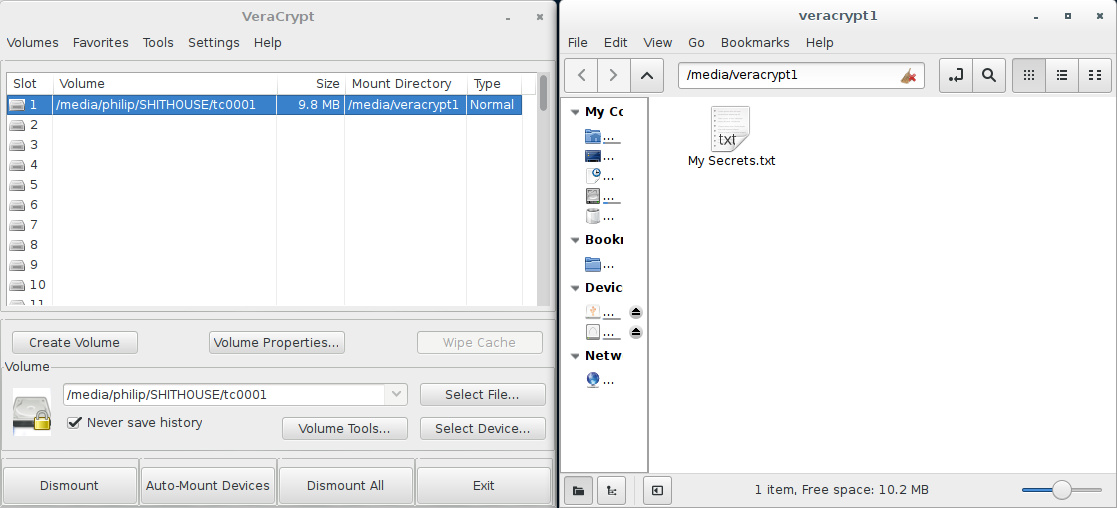Sort by the Type column header
Image resolution: width=1117 pixels, height=508 pixels.
click(x=494, y=84)
